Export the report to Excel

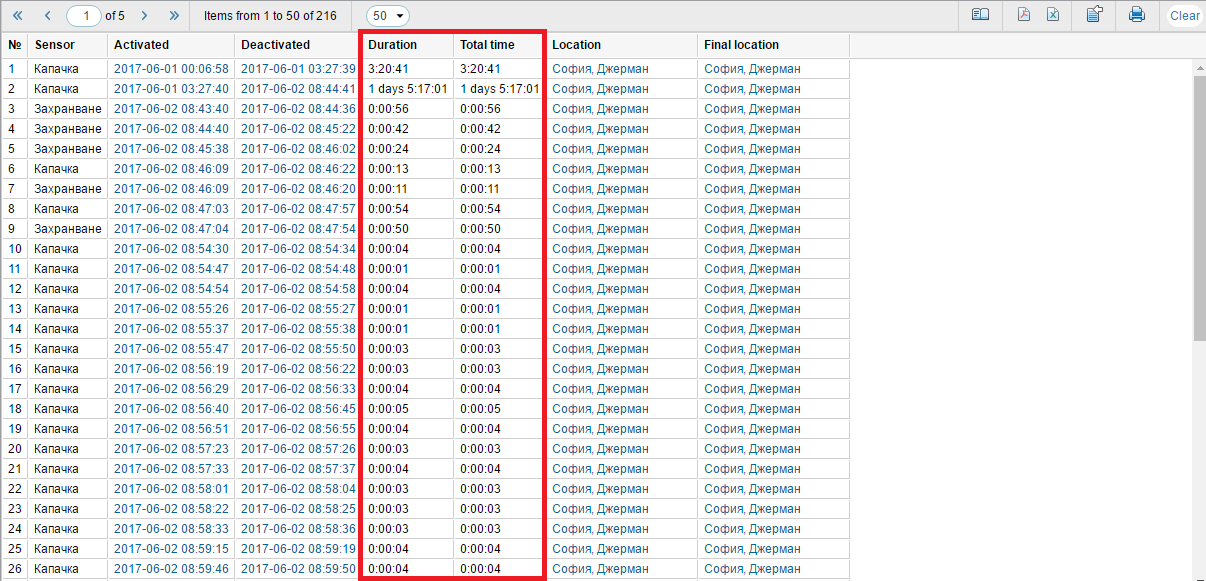click(x=1053, y=15)
